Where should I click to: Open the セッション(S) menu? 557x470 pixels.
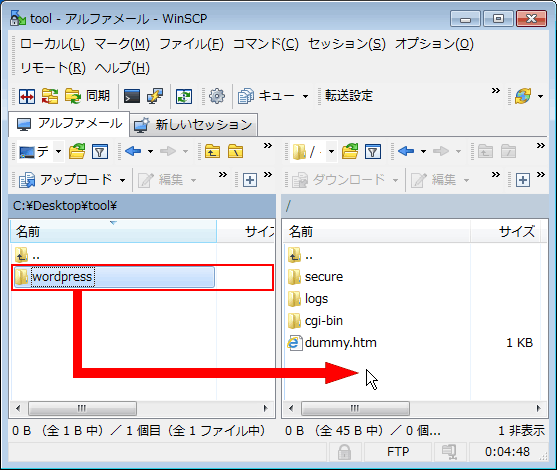347,44
